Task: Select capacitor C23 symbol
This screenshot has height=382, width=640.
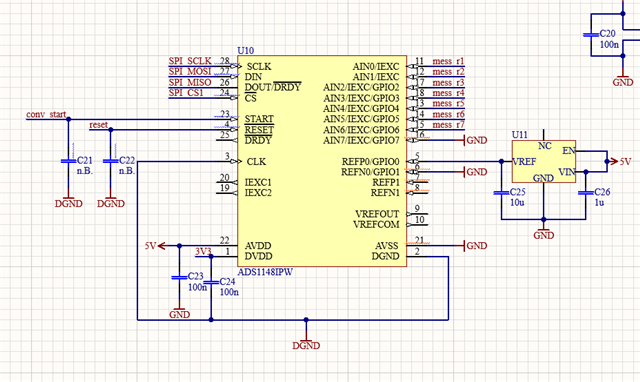Action: 179,278
